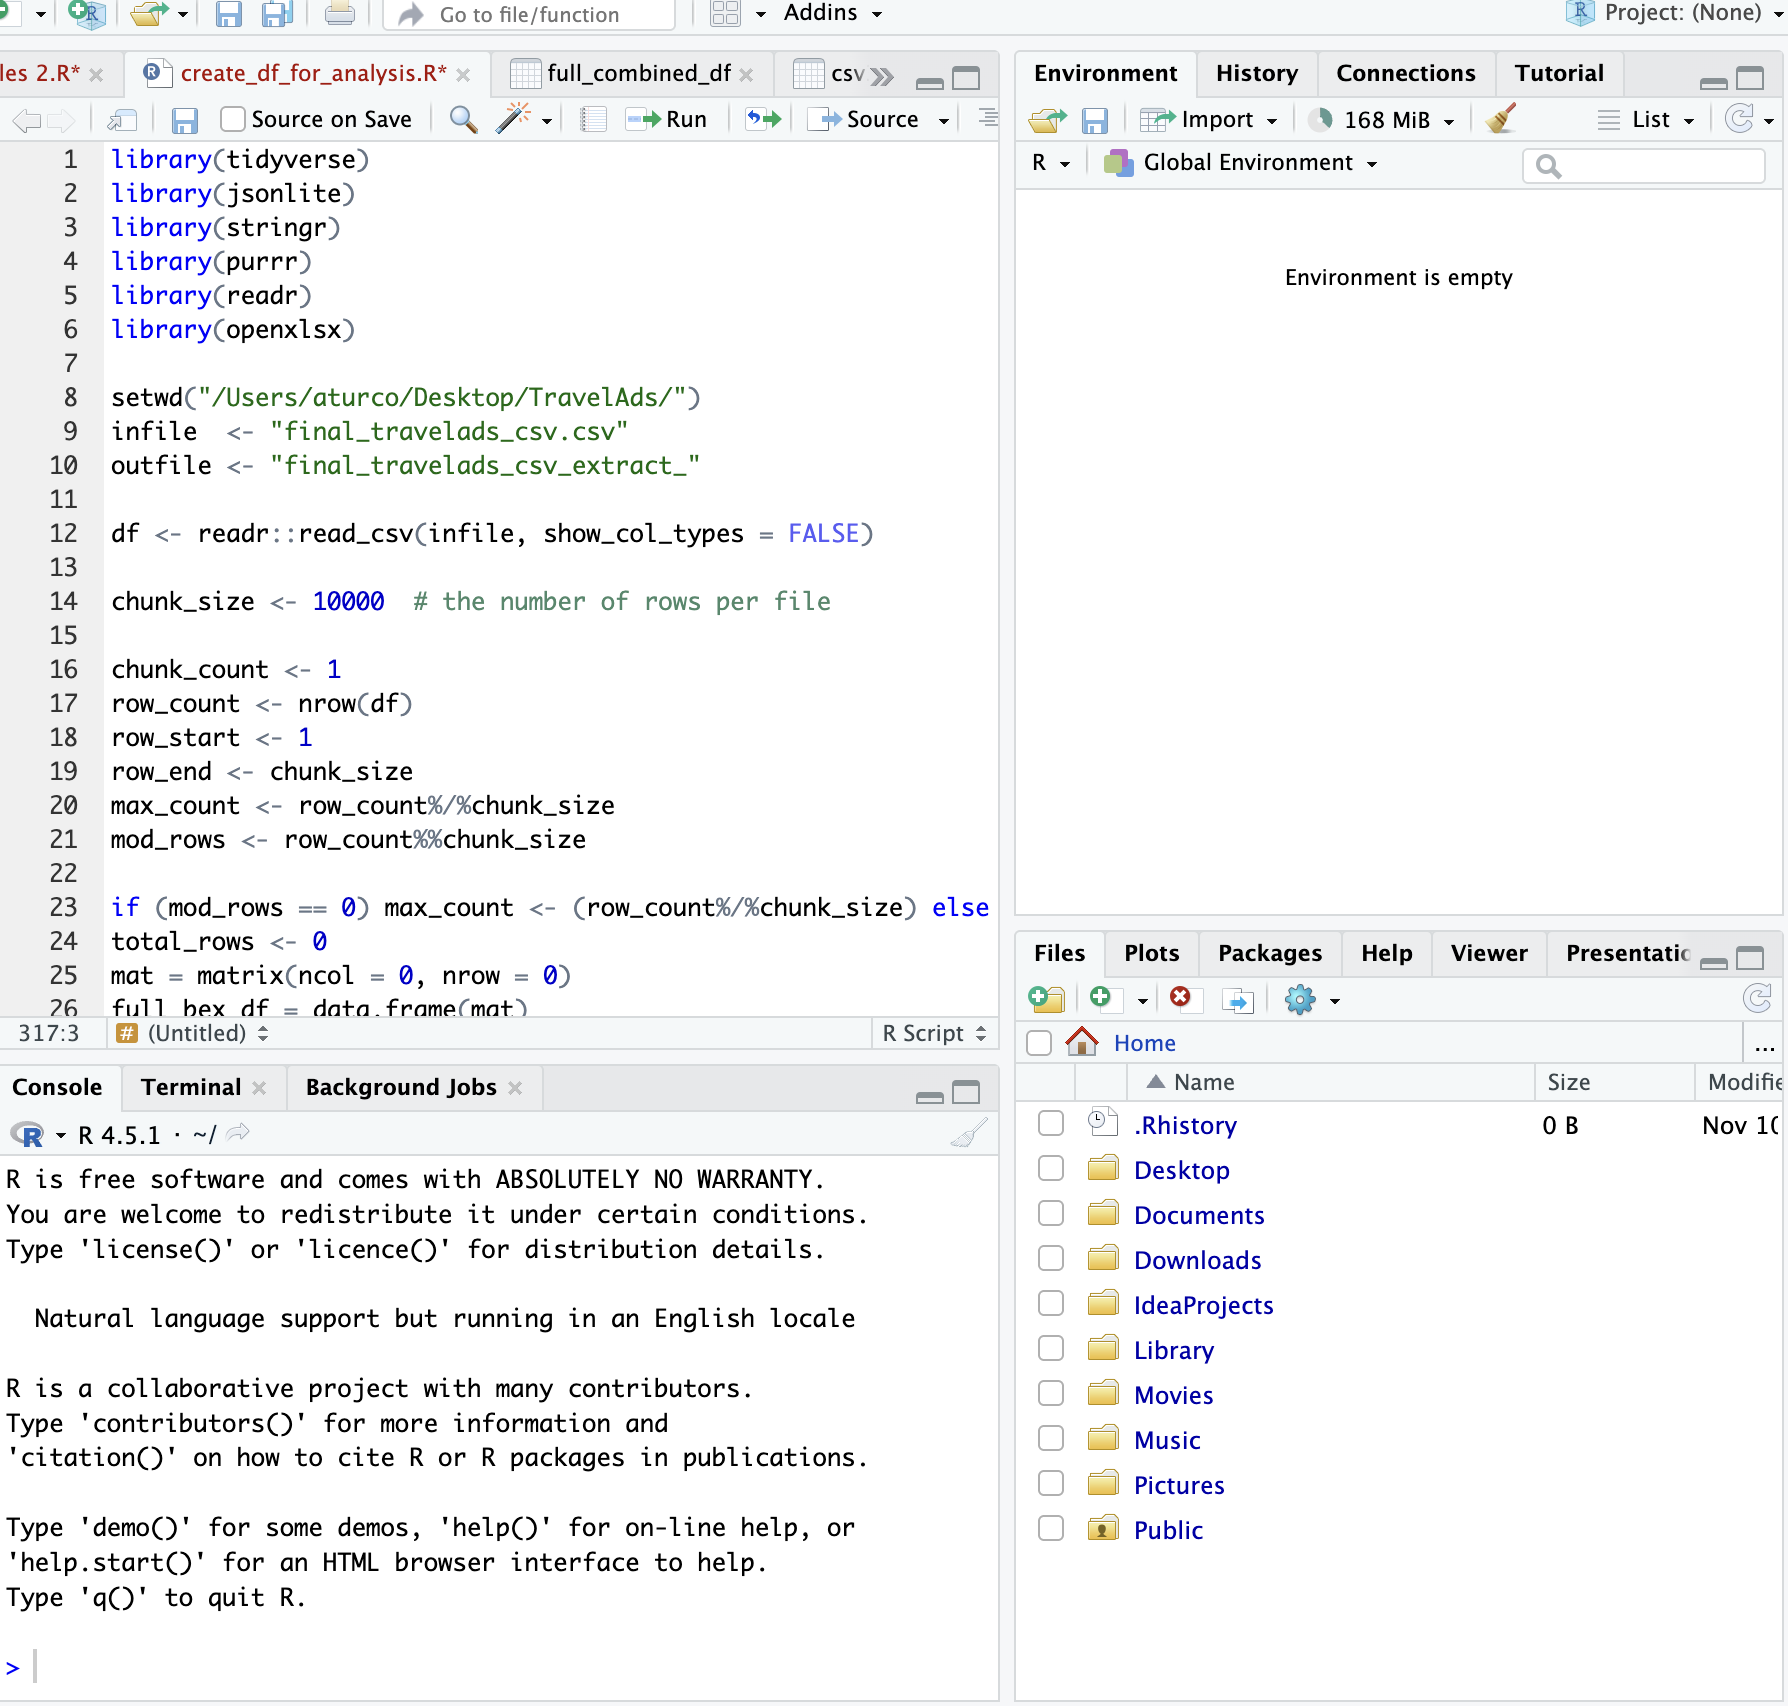Image resolution: width=1788 pixels, height=1706 pixels.
Task: Click the rename file icon in Files pane
Action: point(1238,999)
